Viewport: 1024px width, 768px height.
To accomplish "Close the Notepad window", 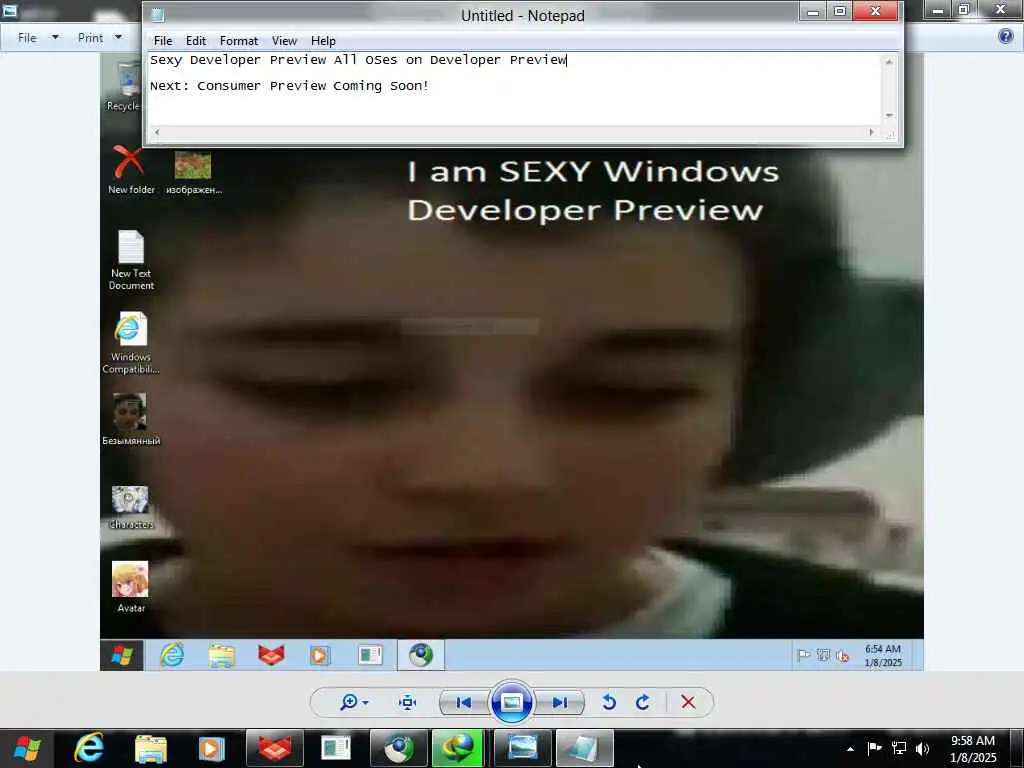I will point(876,11).
